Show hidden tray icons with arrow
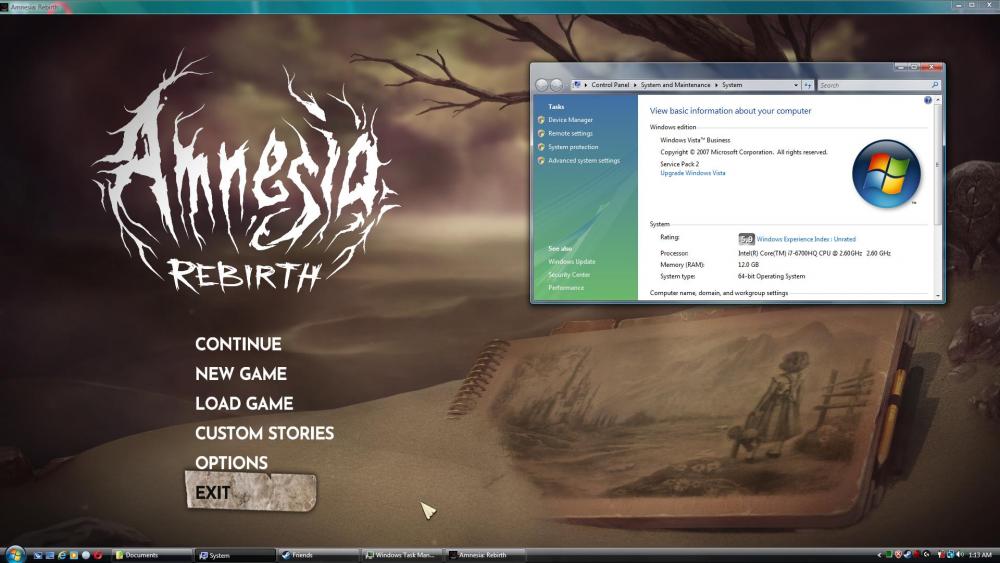 pyautogui.click(x=879, y=555)
